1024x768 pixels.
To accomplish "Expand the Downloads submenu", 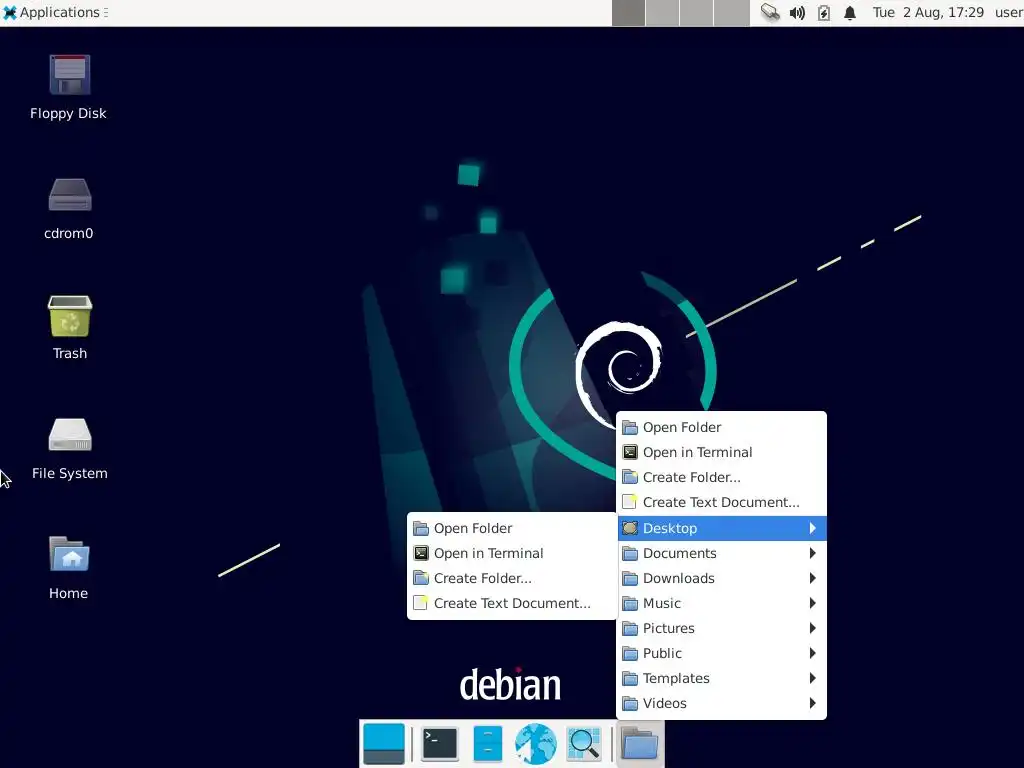I will coord(722,578).
